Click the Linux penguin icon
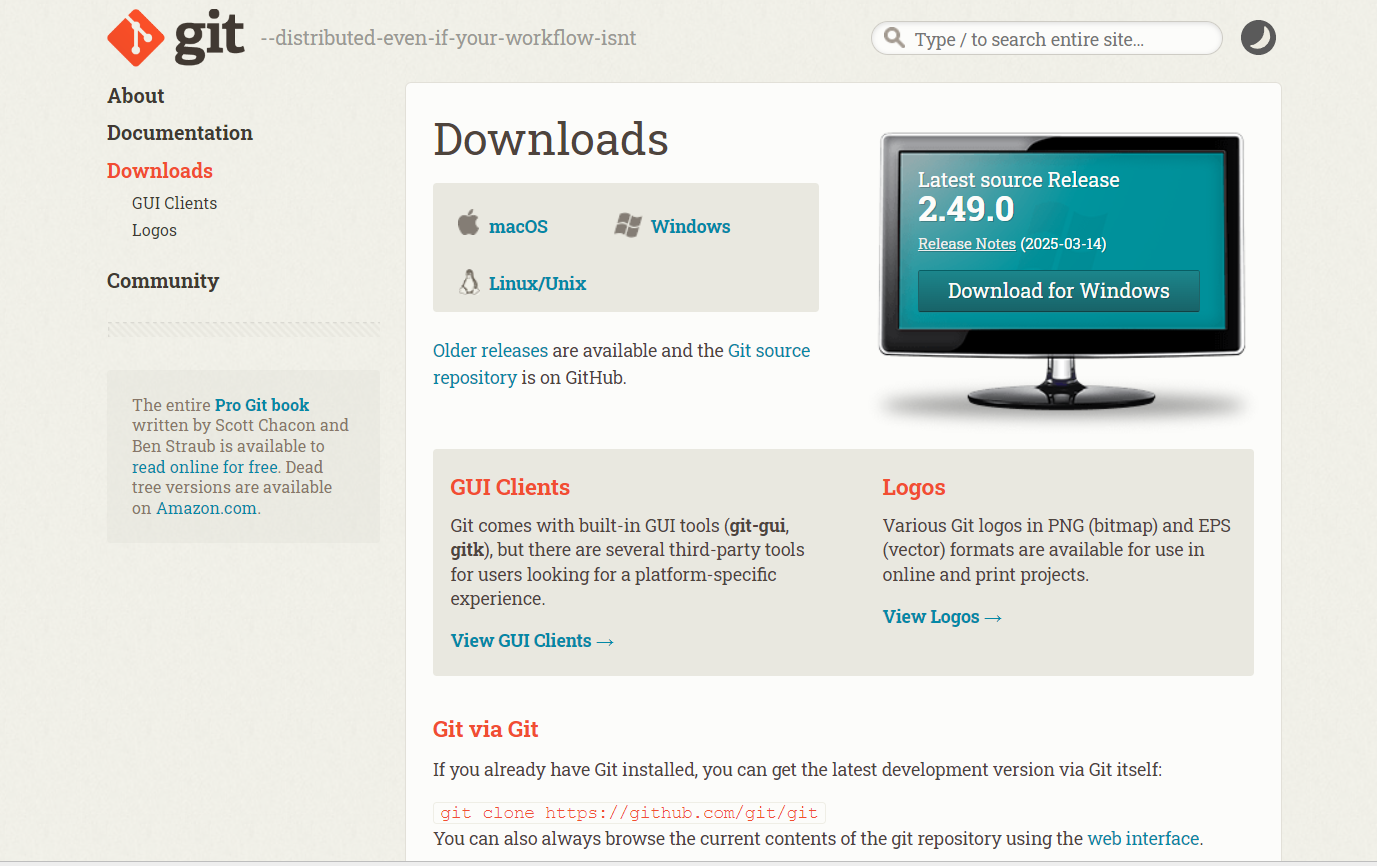 (x=469, y=282)
